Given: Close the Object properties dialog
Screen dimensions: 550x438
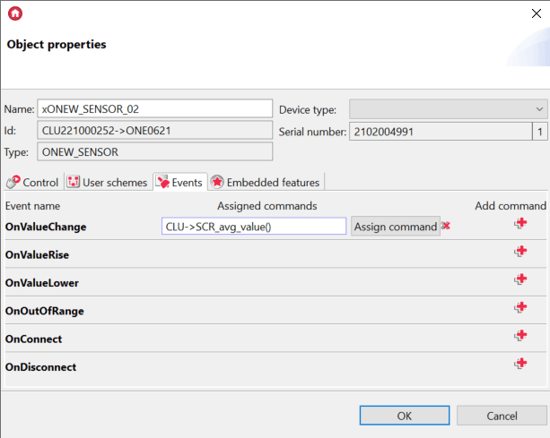Looking at the screenshot, I should click(x=536, y=14).
